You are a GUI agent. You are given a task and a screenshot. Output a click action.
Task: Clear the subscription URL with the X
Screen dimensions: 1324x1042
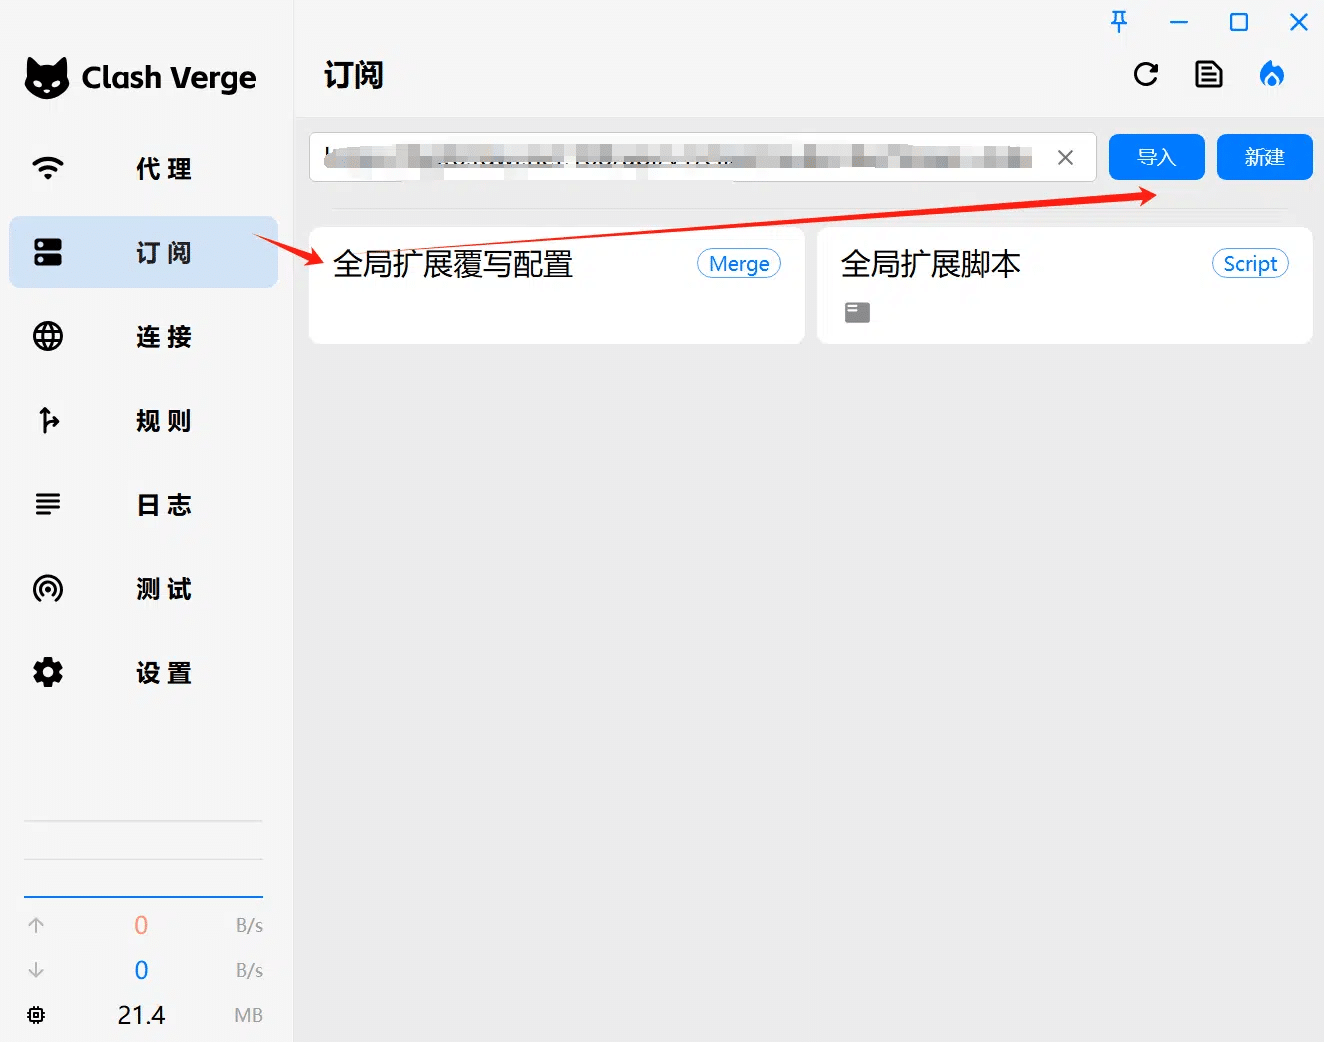pos(1065,157)
